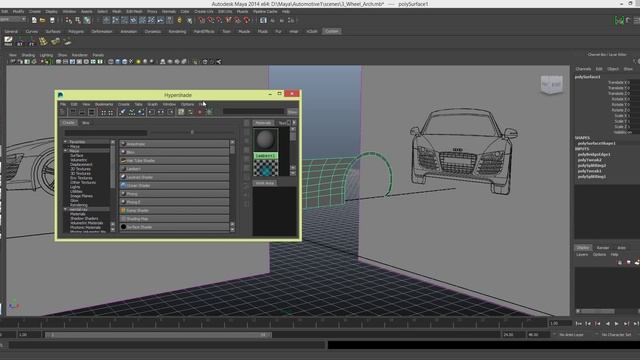Click the red dot icon in Hypershade toolbar
Viewport: 640px width, 360px height.
(200, 112)
